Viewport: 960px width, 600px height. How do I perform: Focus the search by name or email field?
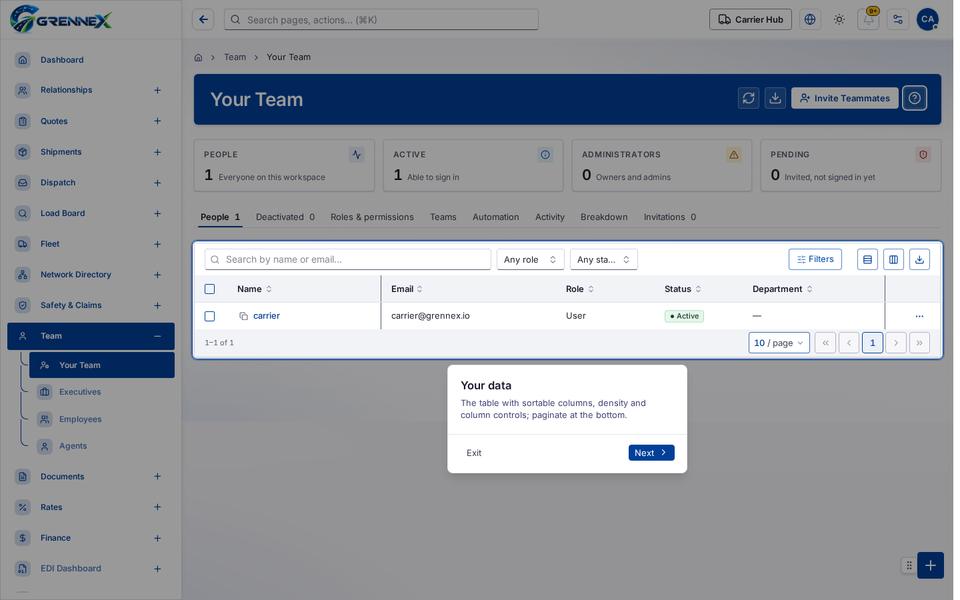tap(348, 260)
